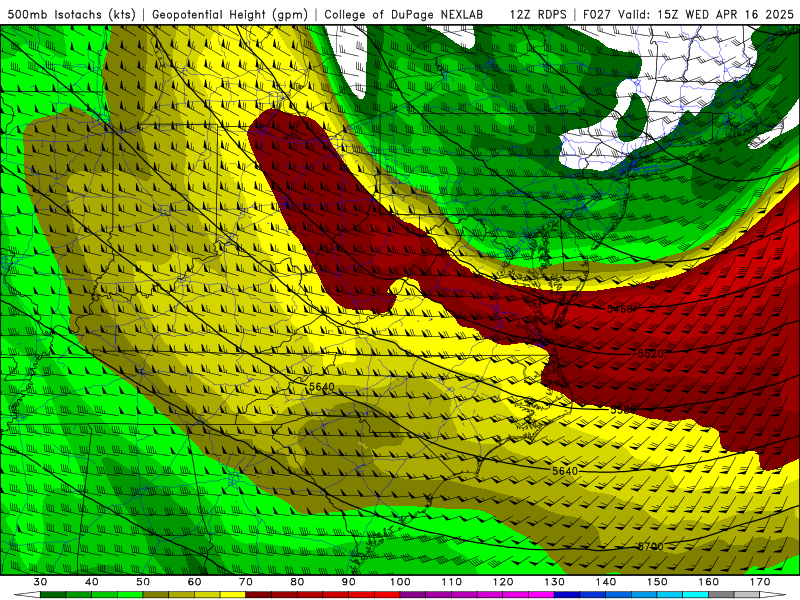Viewport: 800px width, 600px height.
Task: Click the 160 knot colorbar label
Action: coord(709,582)
